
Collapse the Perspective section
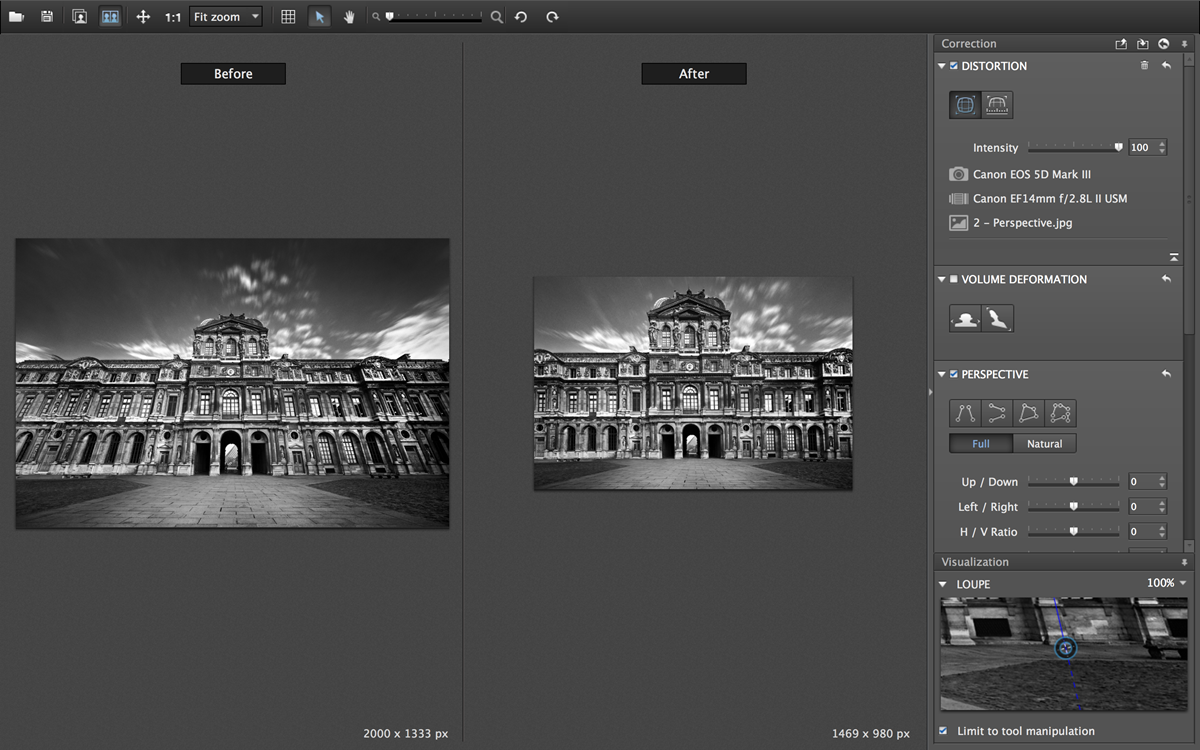tap(942, 375)
